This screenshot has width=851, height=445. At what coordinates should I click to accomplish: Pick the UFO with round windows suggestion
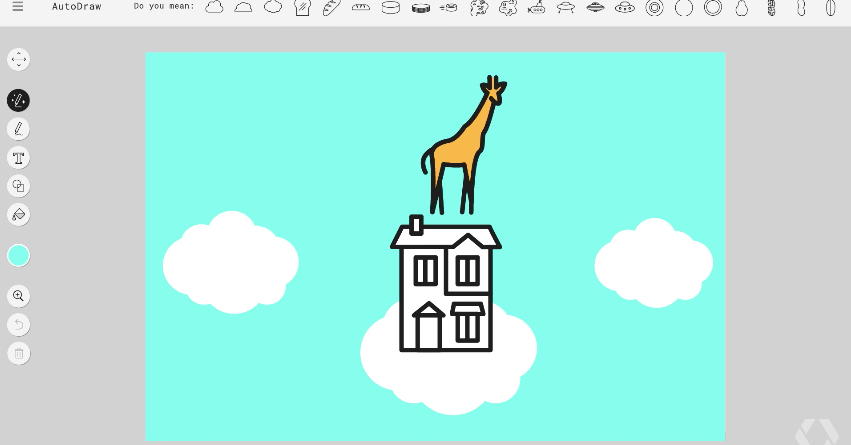coord(625,8)
